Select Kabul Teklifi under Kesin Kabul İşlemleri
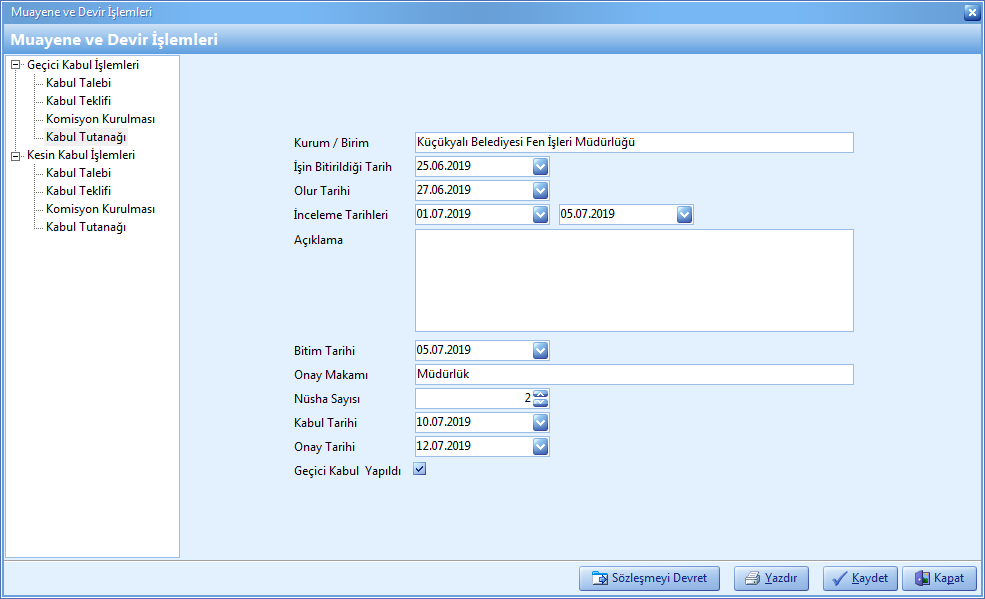This screenshot has height=599, width=985. pos(78,191)
